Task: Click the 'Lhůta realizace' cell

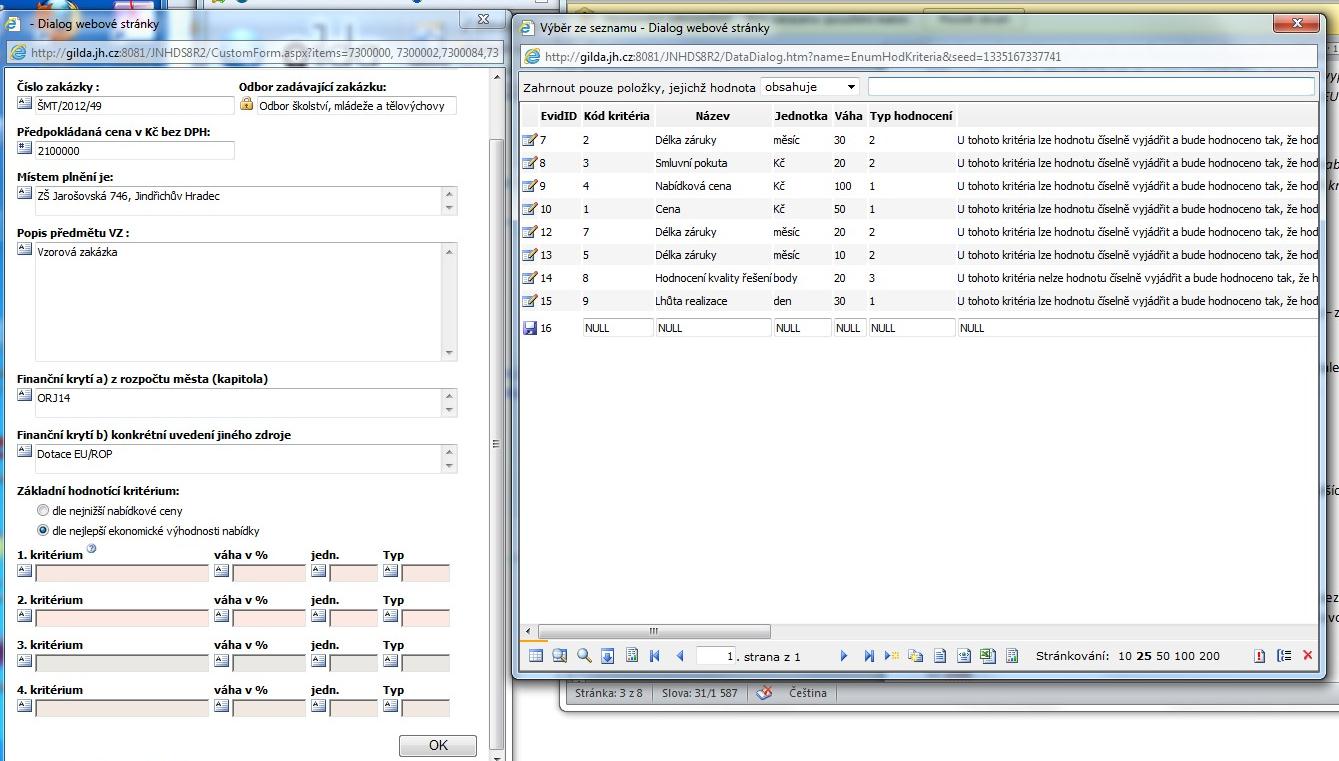Action: tap(691, 301)
